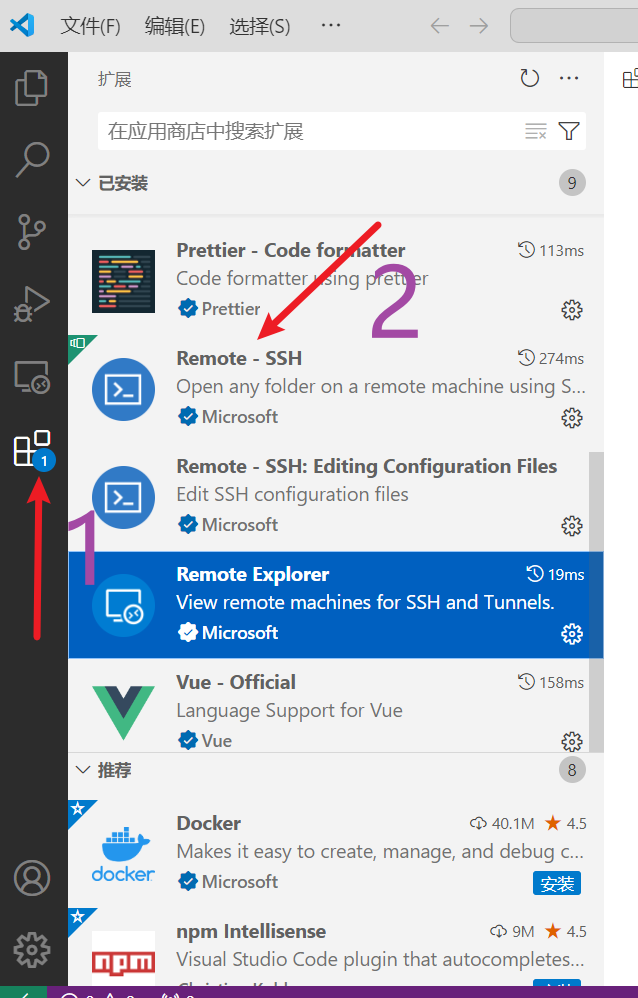Click Prettier 113ms activation time
The image size is (638, 998).
(551, 250)
